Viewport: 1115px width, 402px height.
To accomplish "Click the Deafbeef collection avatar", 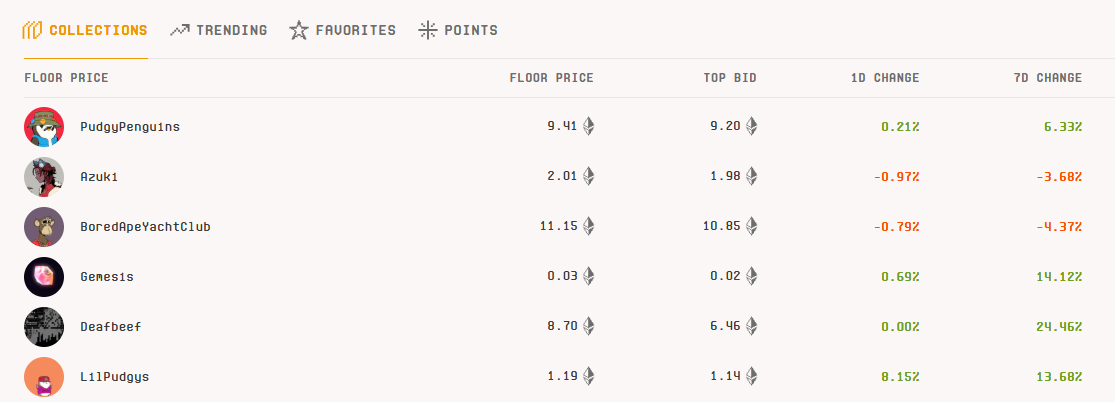I will [x=44, y=327].
